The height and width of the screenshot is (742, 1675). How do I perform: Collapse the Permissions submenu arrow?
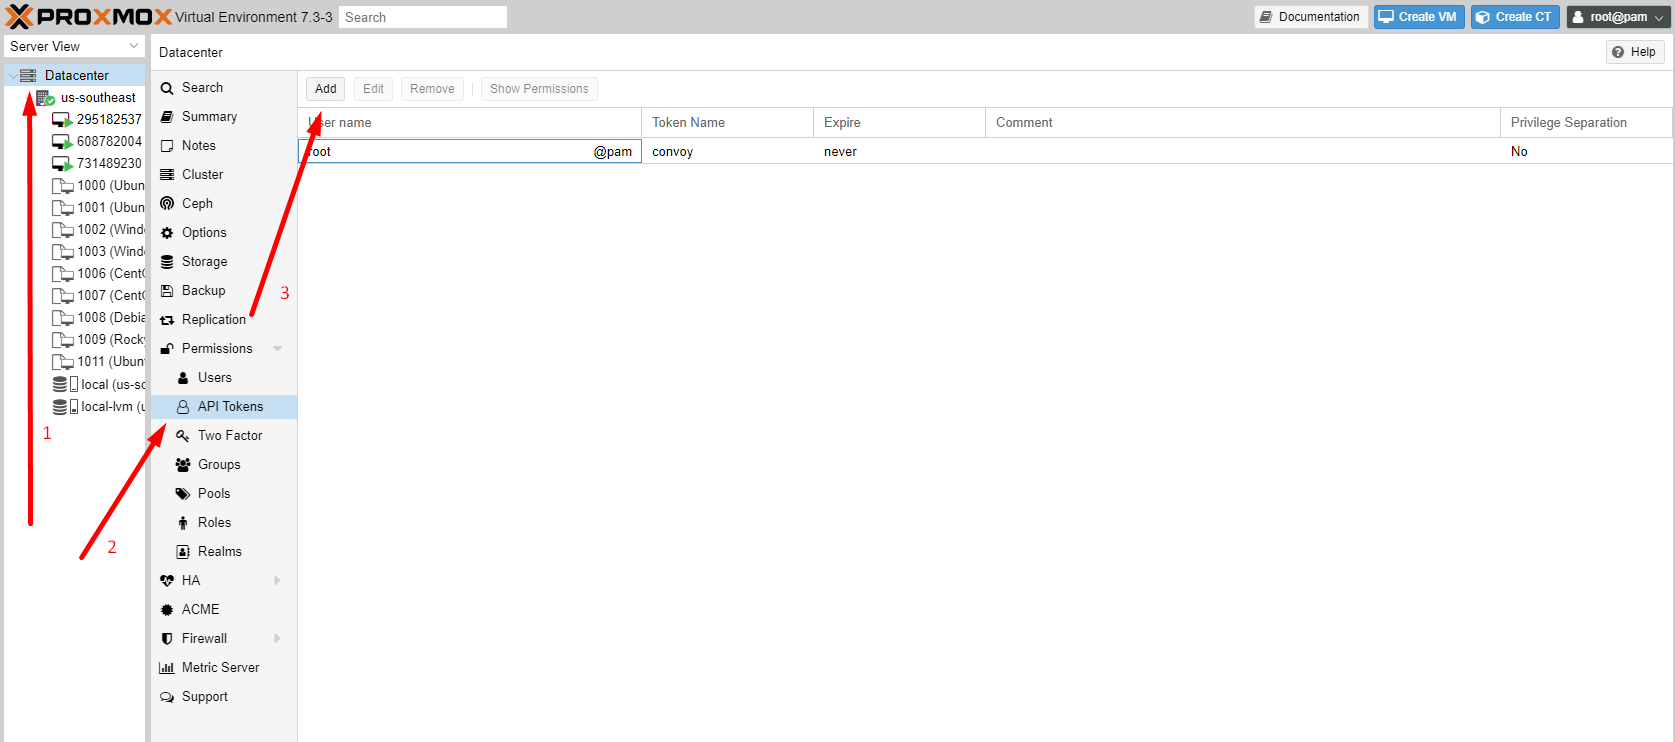[x=278, y=349]
